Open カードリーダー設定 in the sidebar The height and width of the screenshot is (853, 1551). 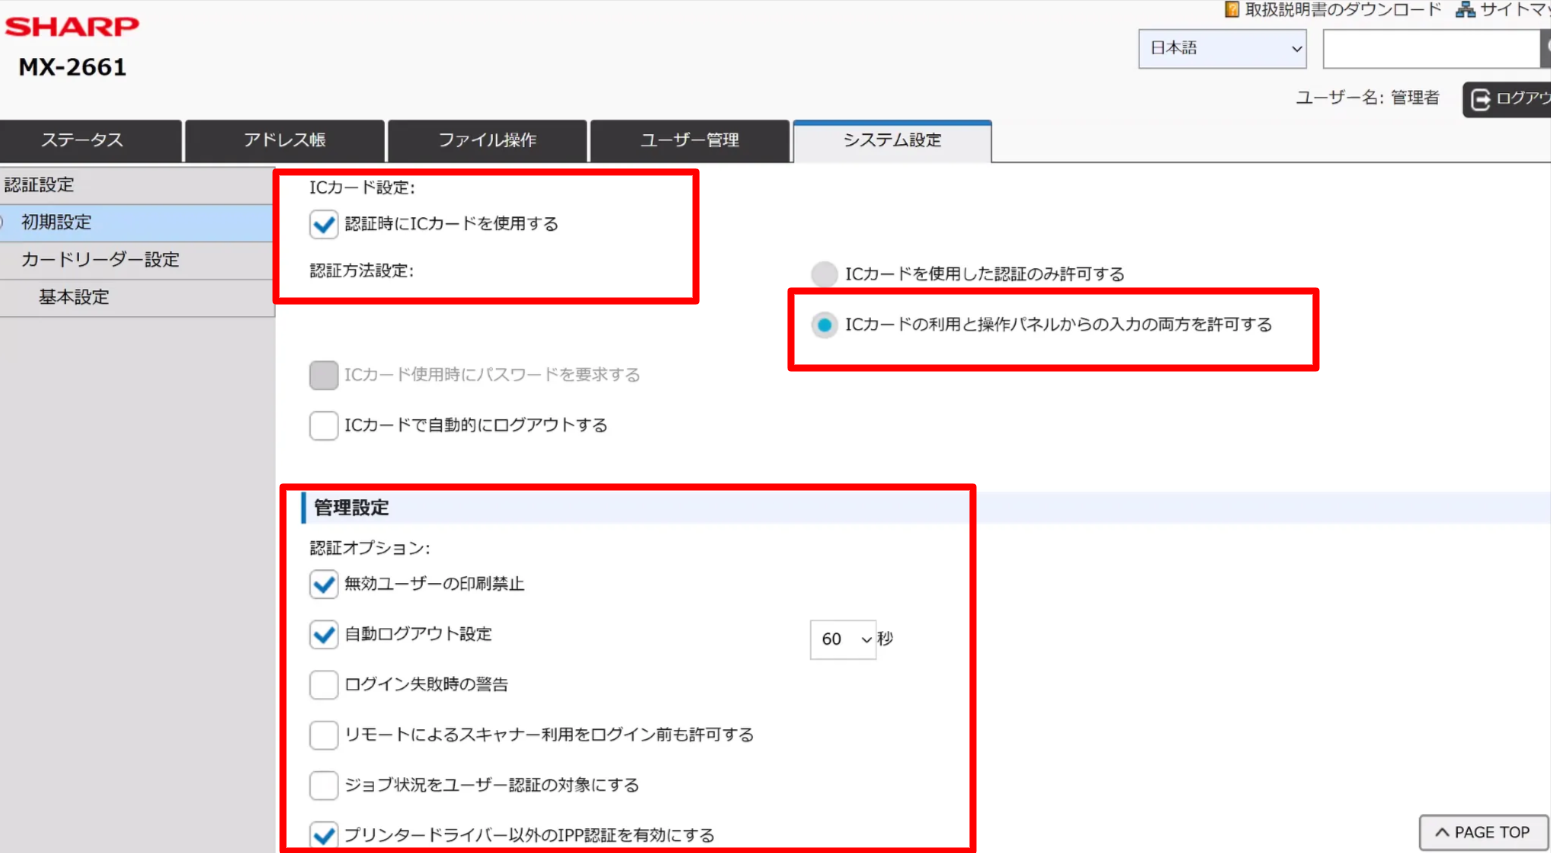click(136, 260)
